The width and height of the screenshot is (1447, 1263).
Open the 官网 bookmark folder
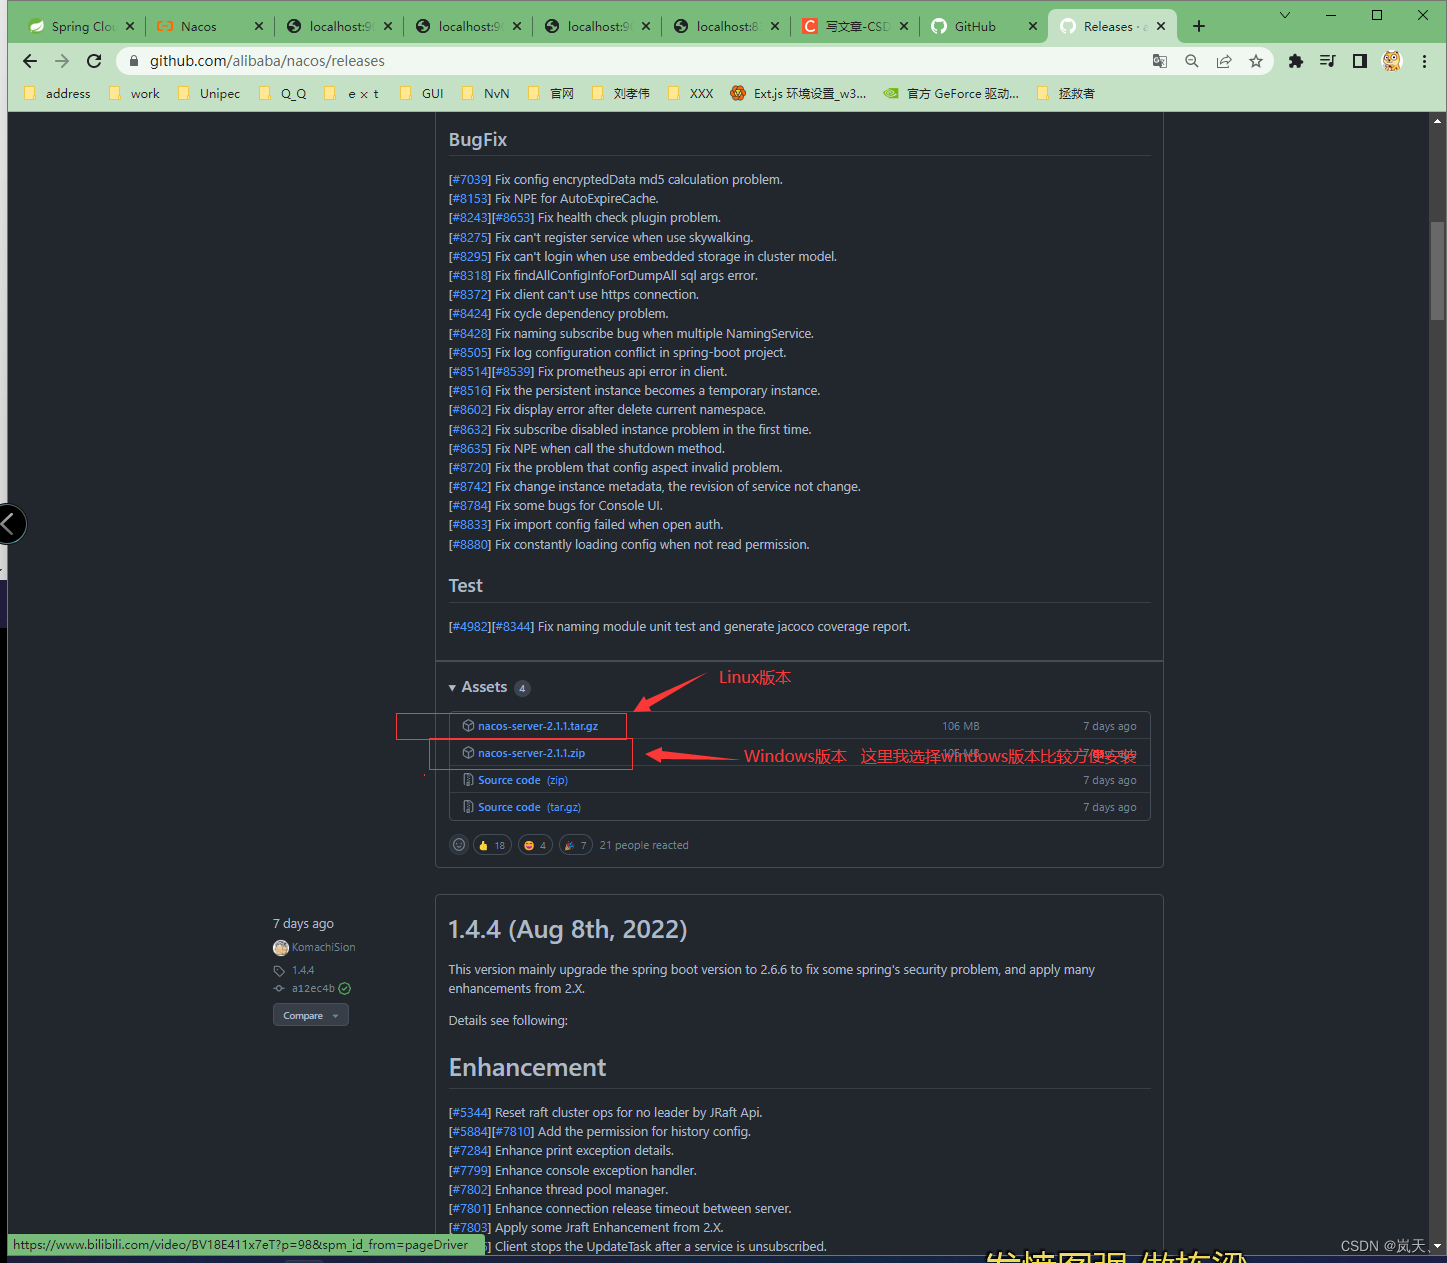pos(551,93)
